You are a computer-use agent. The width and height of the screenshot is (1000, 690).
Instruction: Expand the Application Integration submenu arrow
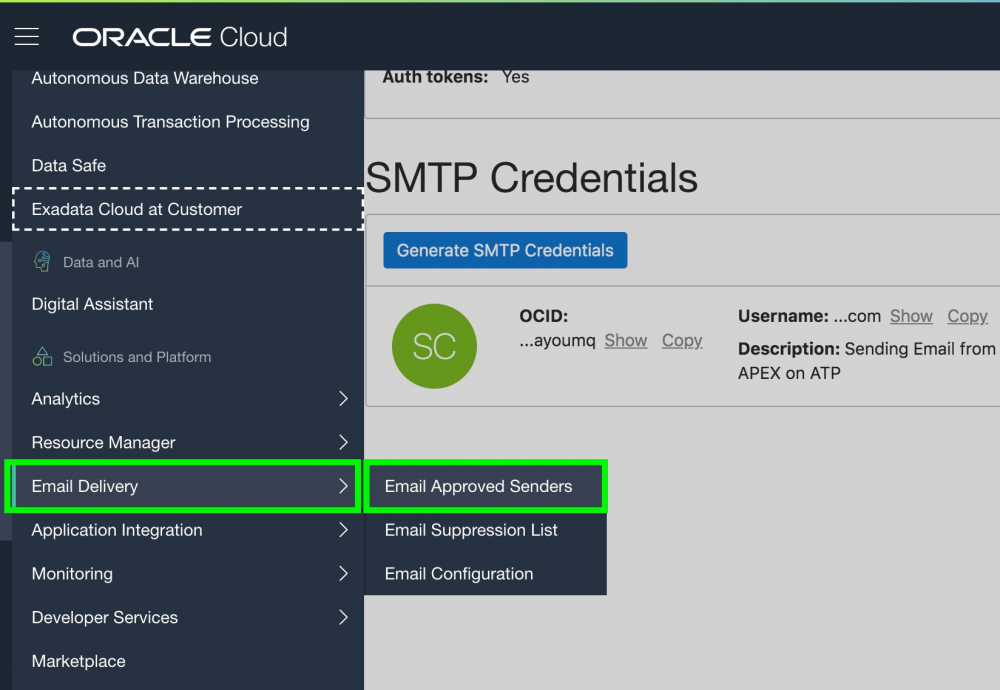(343, 530)
